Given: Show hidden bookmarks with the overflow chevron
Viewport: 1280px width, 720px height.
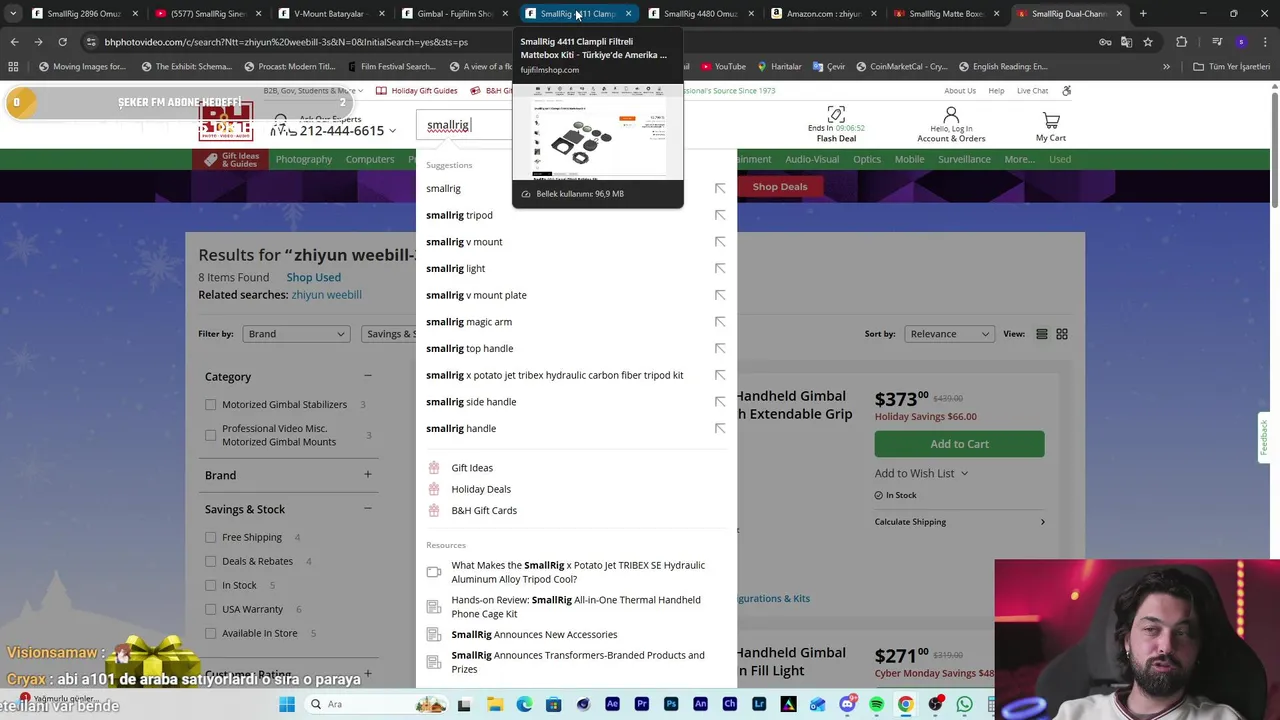Looking at the screenshot, I should click(1166, 67).
